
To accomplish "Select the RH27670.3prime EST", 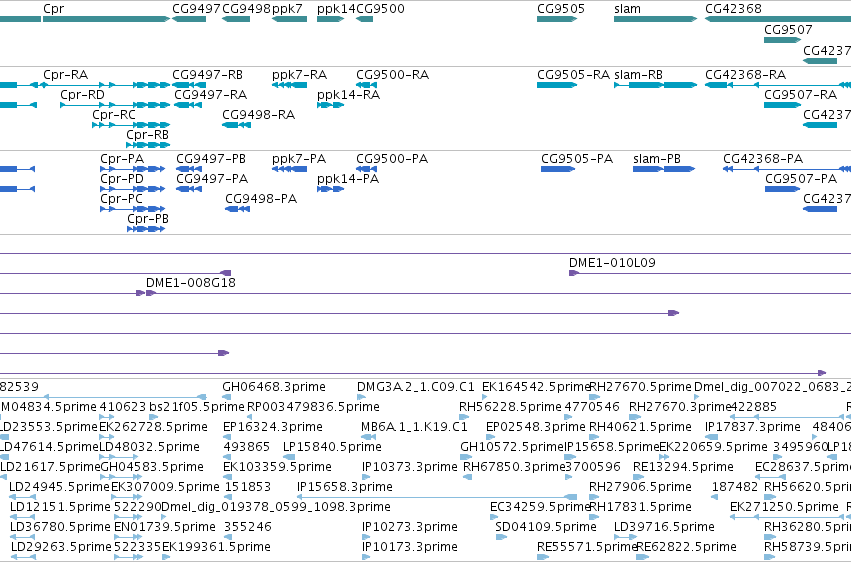I will point(636,418).
